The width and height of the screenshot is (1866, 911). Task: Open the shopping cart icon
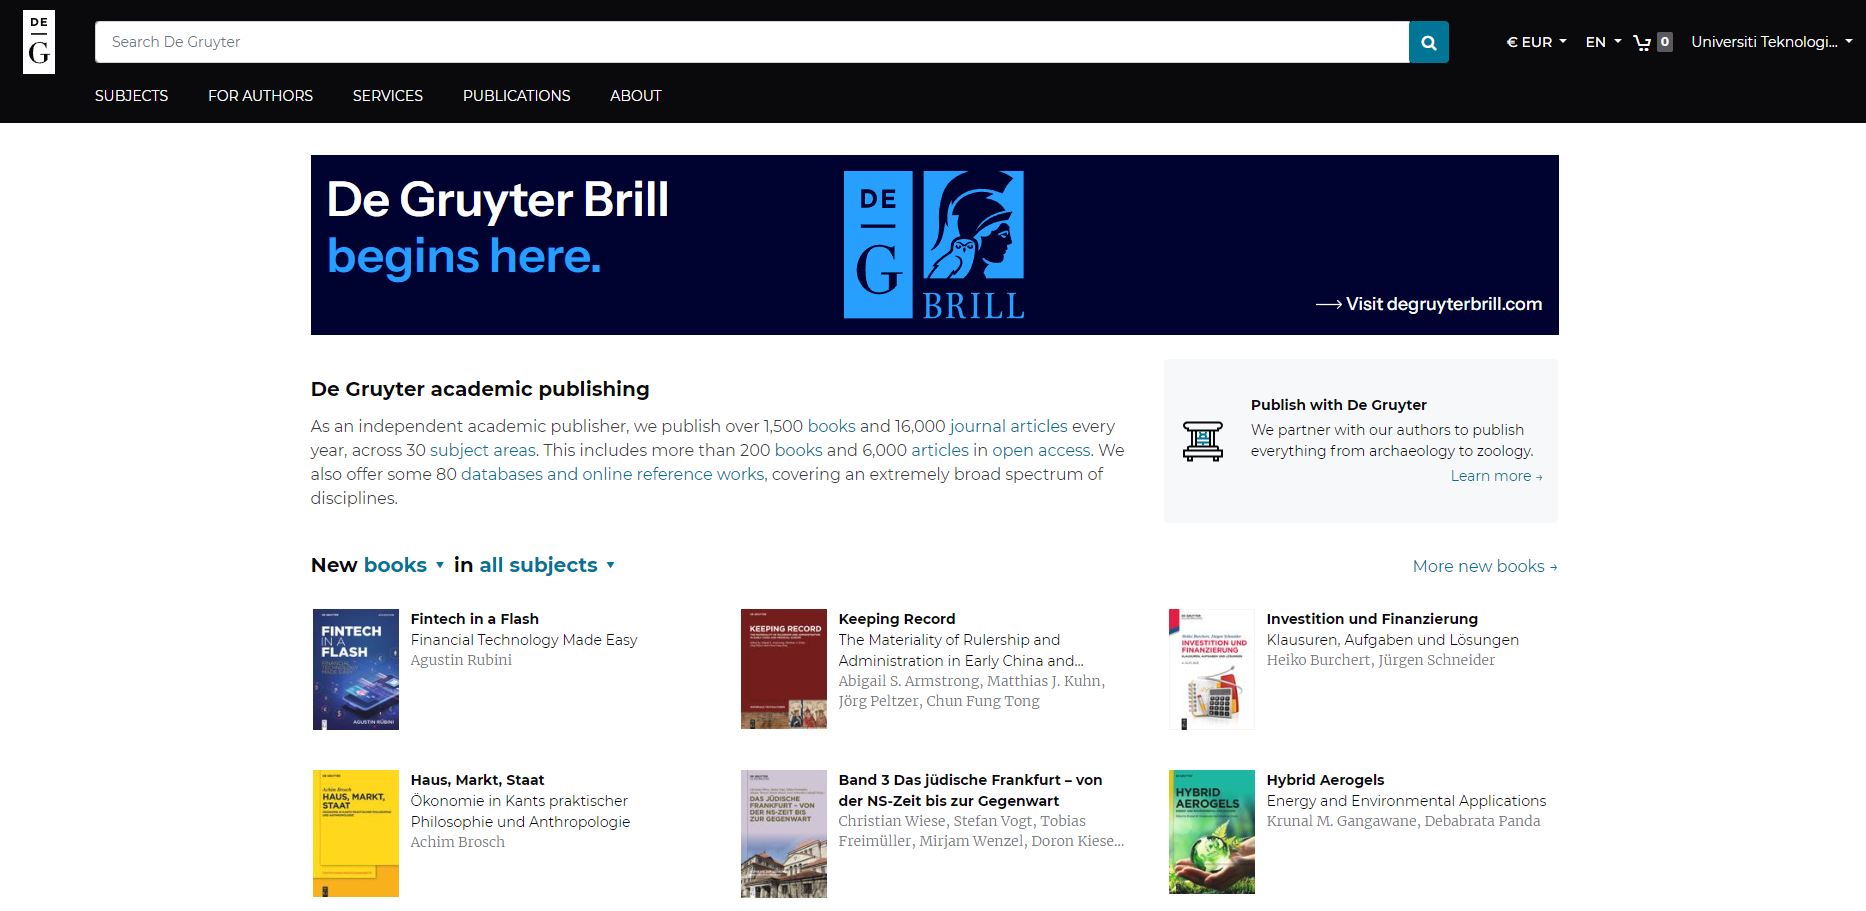pyautogui.click(x=1642, y=42)
